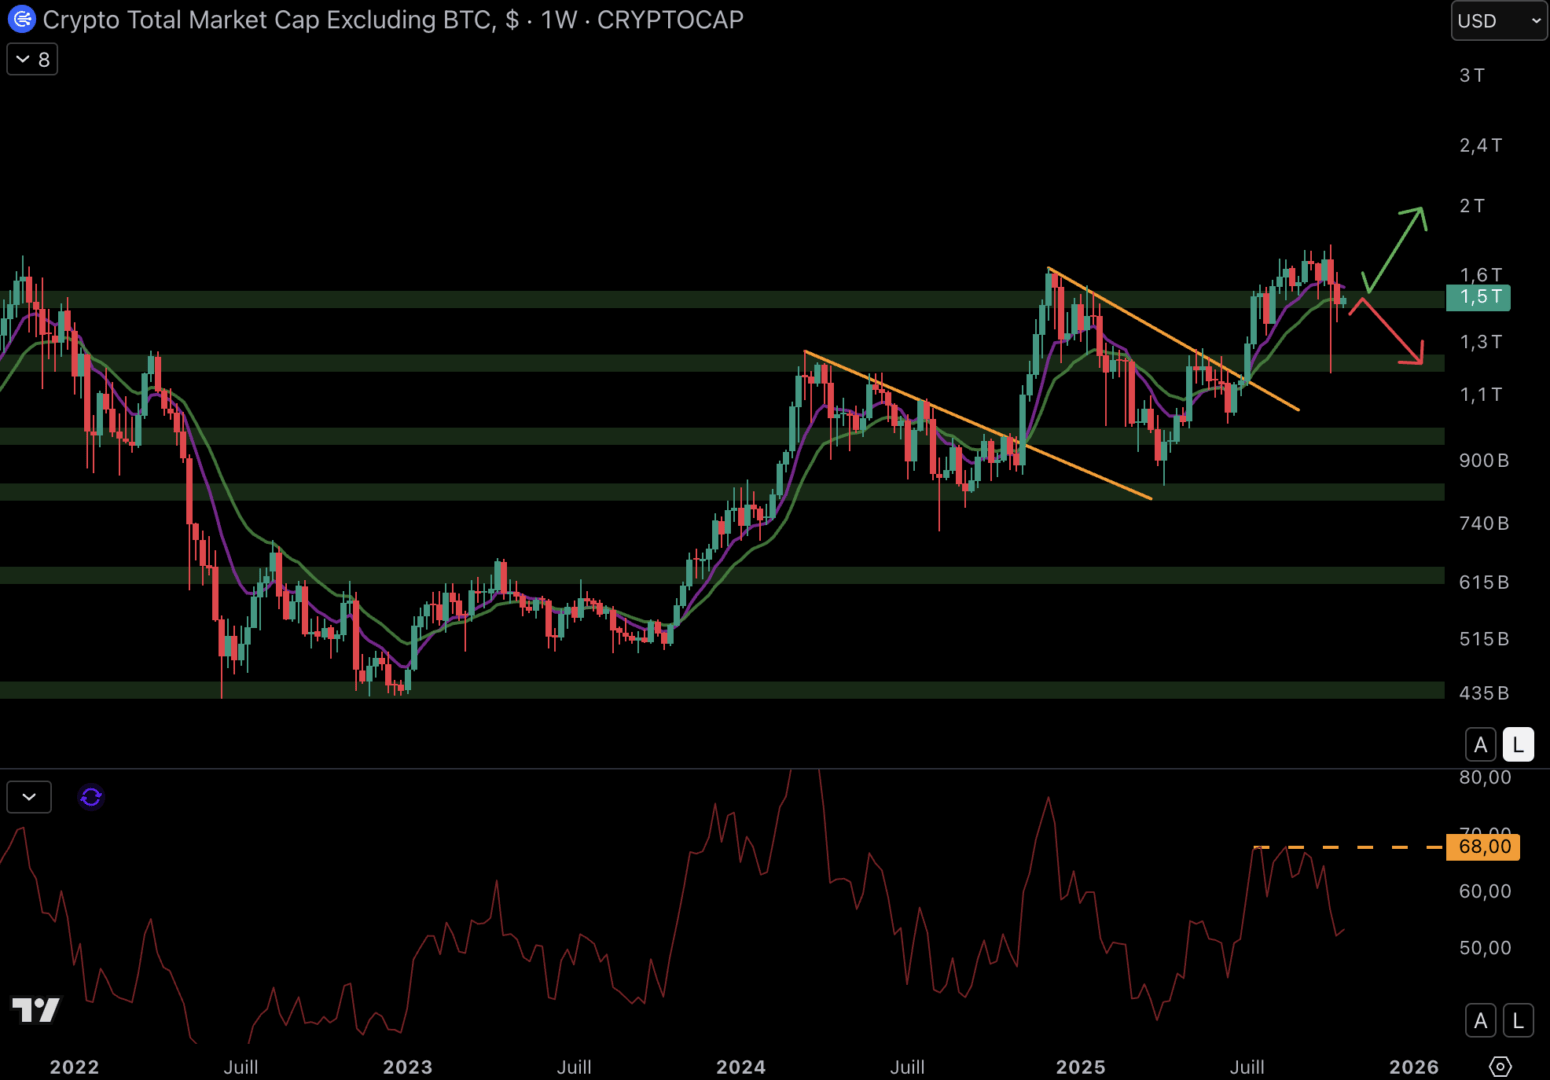Open chart settings gear icon on time axis
This screenshot has width=1550, height=1080.
click(x=1500, y=1066)
